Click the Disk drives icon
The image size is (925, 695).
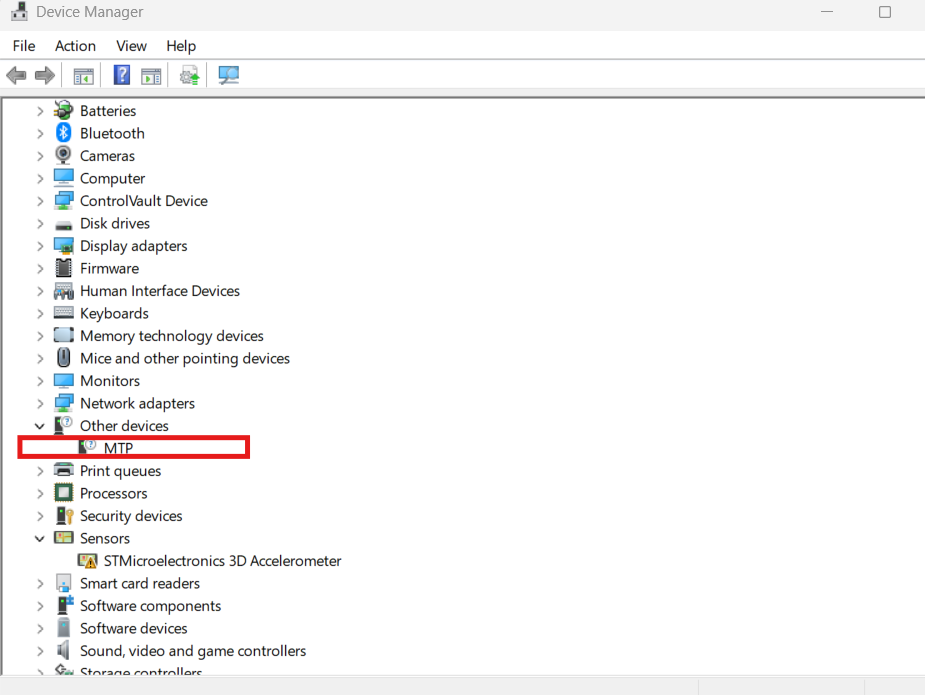[63, 225]
